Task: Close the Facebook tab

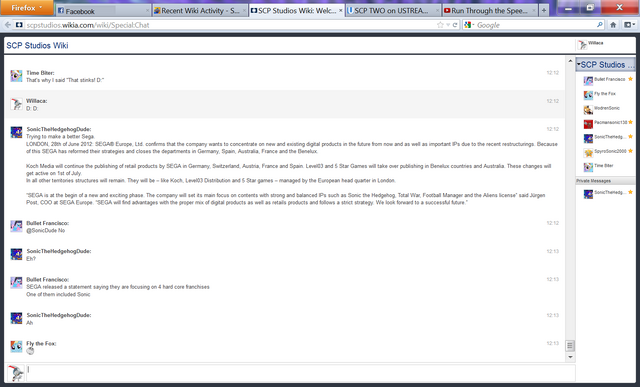Action: coord(147,11)
